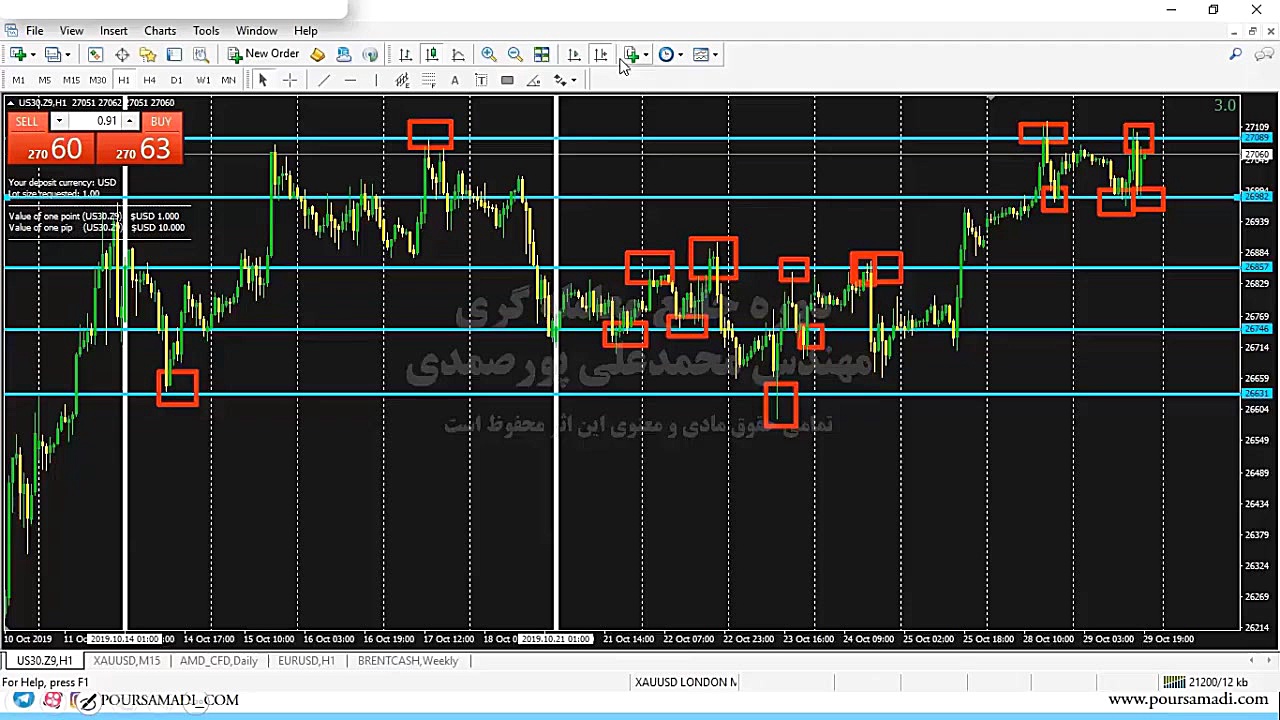Select the Fibonacci retracement tool
The height and width of the screenshot is (720, 1280).
pyautogui.click(x=428, y=80)
